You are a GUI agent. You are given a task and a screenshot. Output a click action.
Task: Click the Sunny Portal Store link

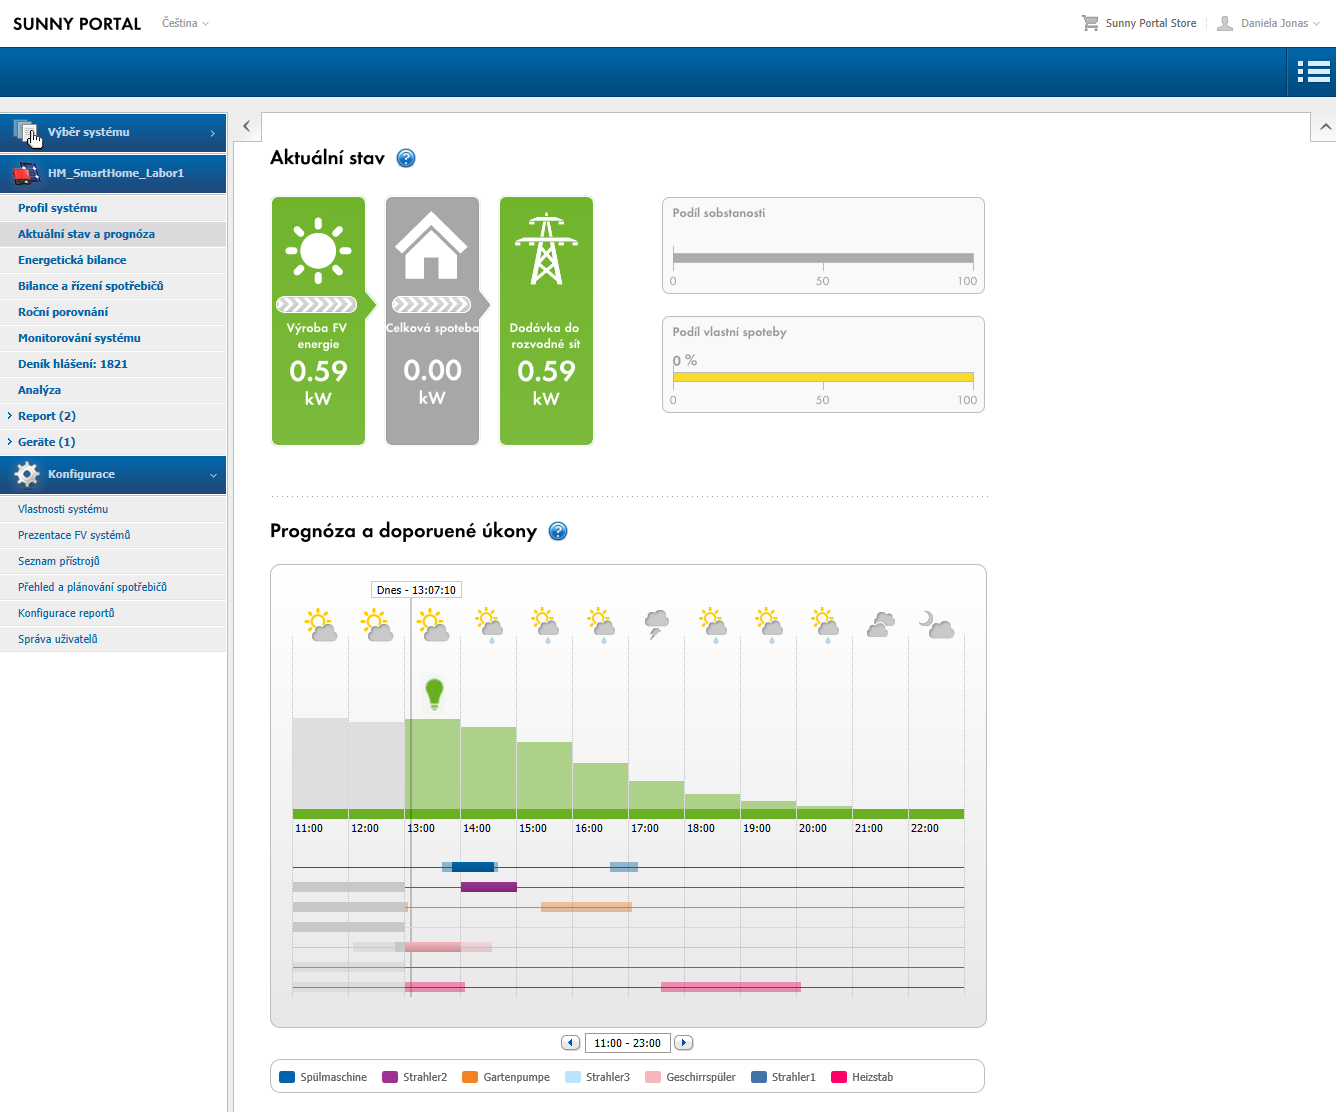click(x=1151, y=23)
